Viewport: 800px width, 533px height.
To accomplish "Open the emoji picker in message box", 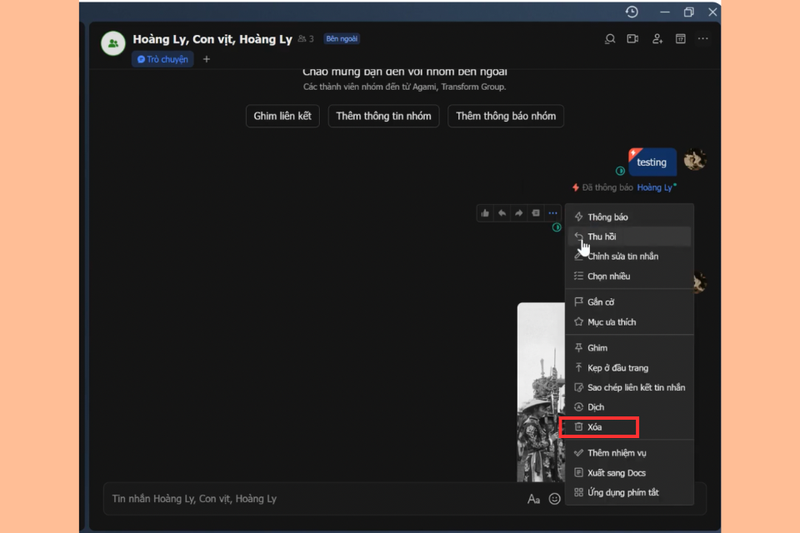I will click(554, 499).
